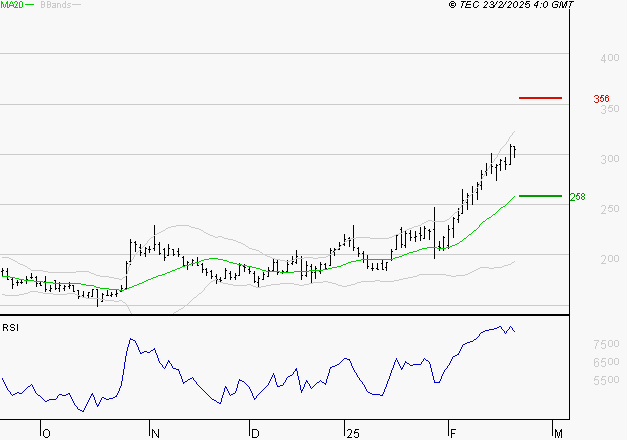
Task: Click the RSI panel label
Action: click(10, 328)
